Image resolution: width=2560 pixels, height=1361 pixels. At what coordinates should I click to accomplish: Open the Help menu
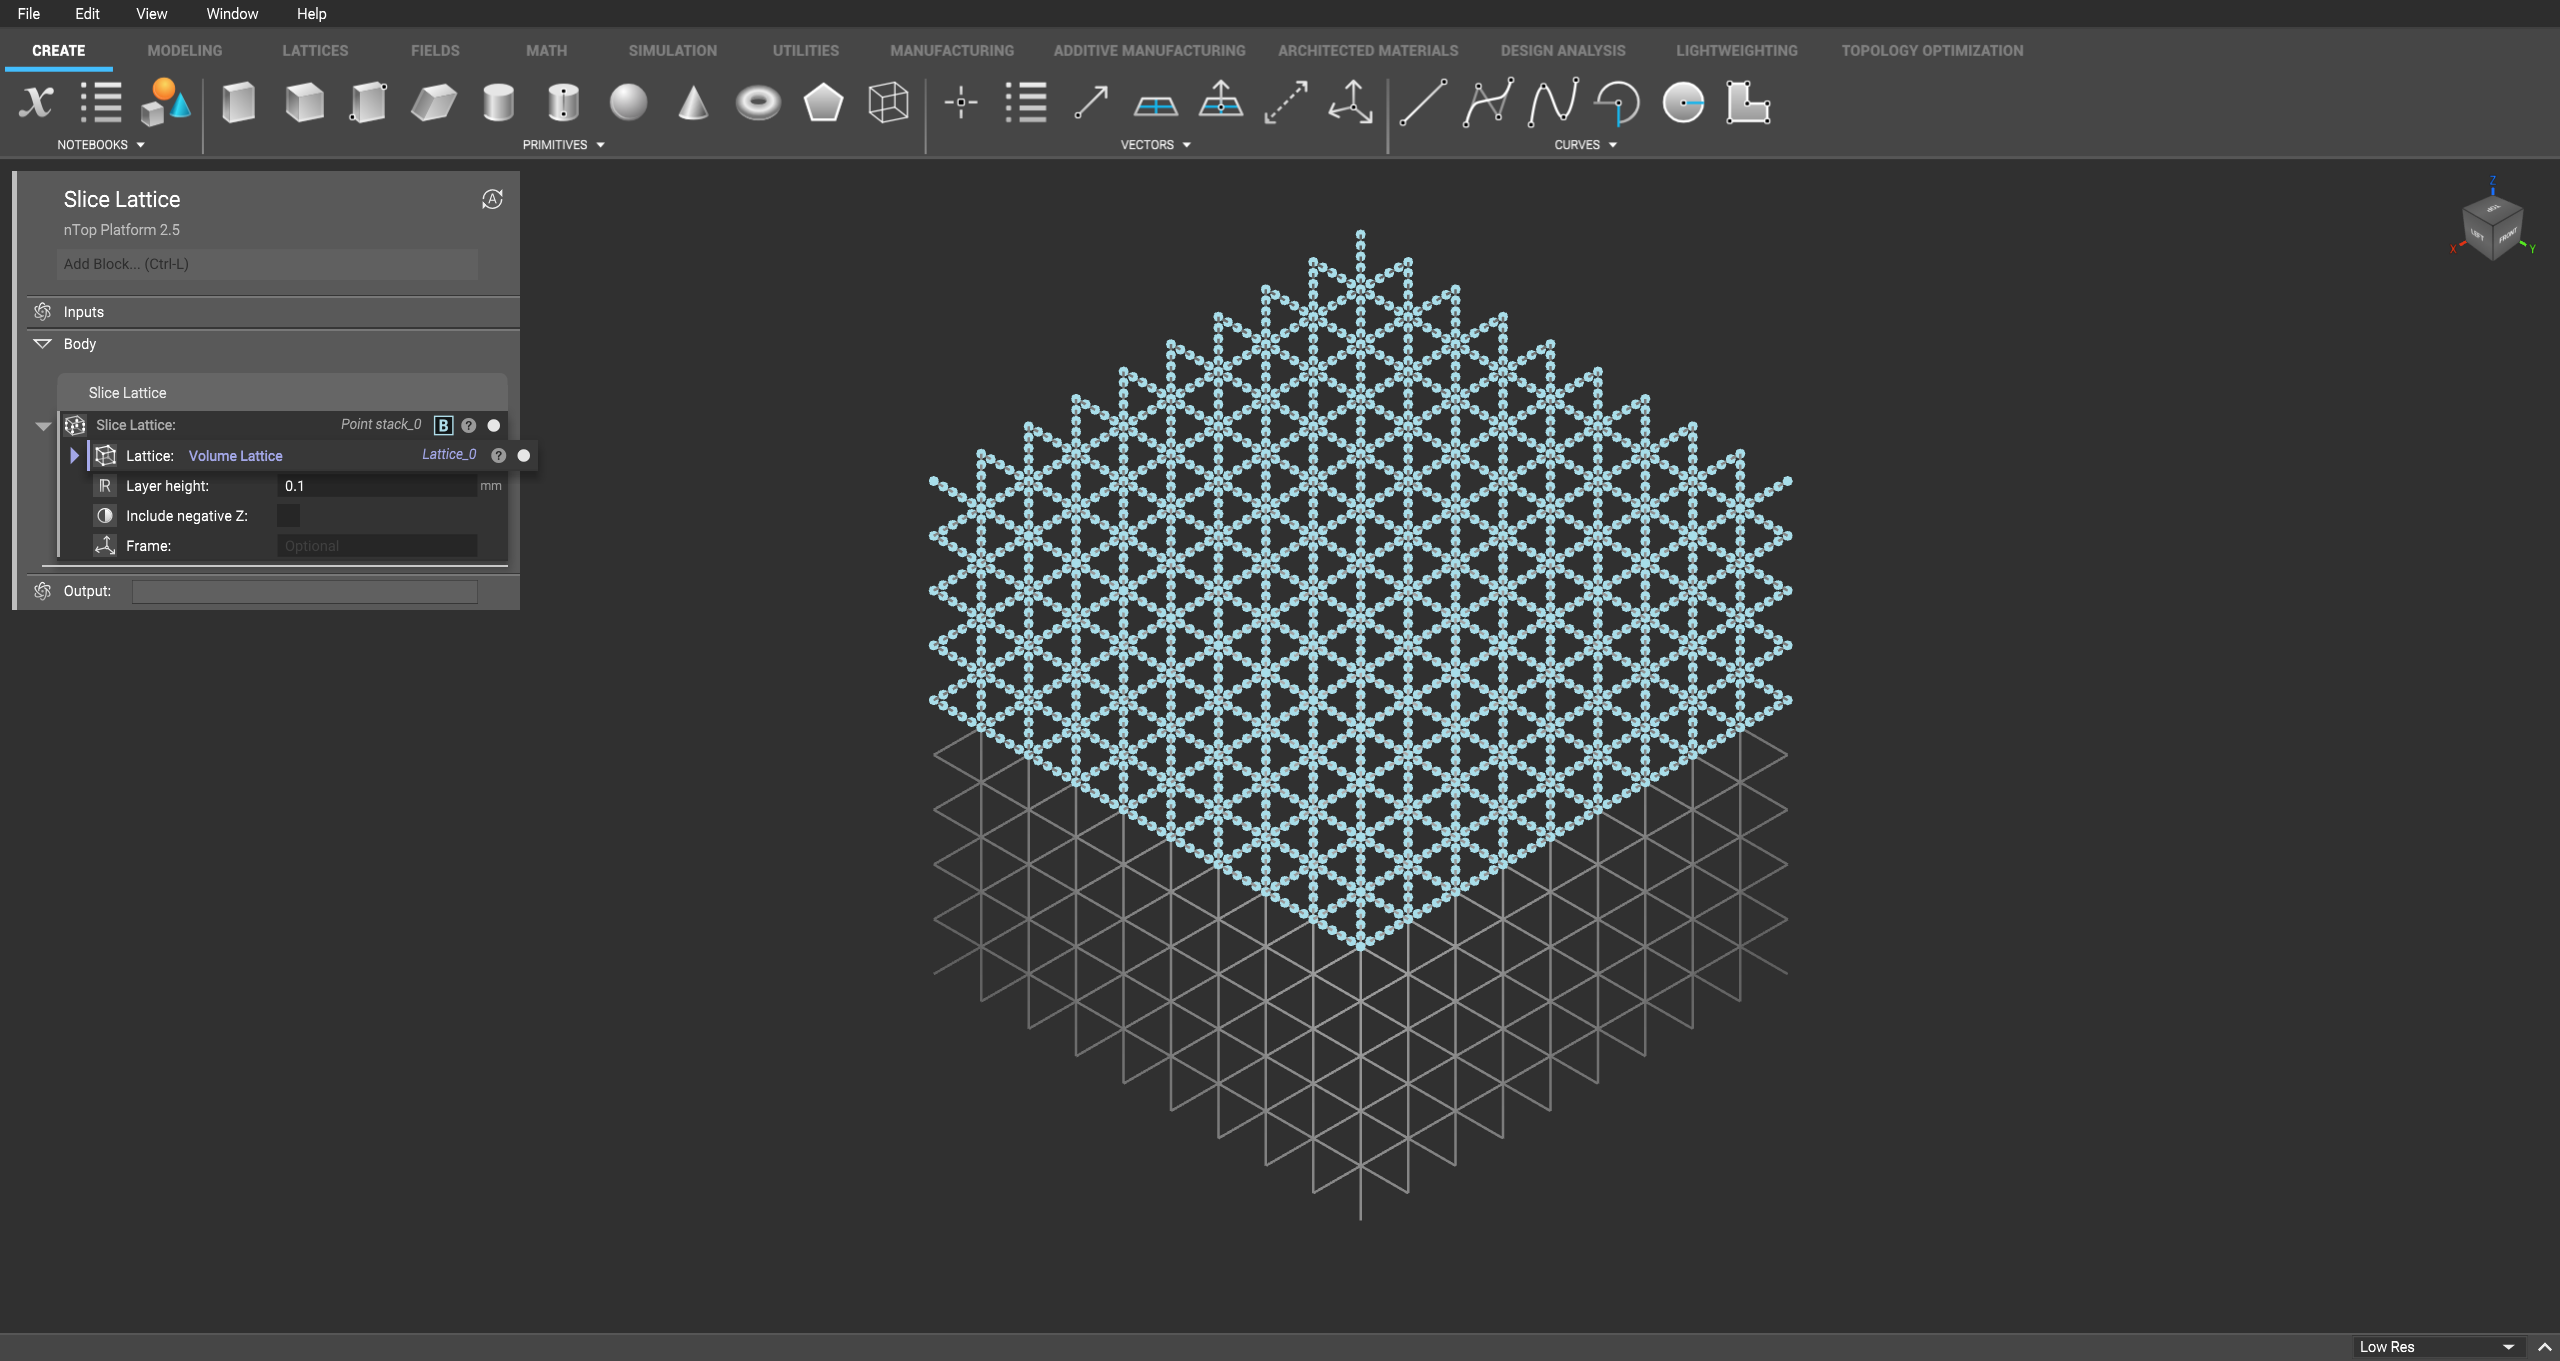pos(311,13)
